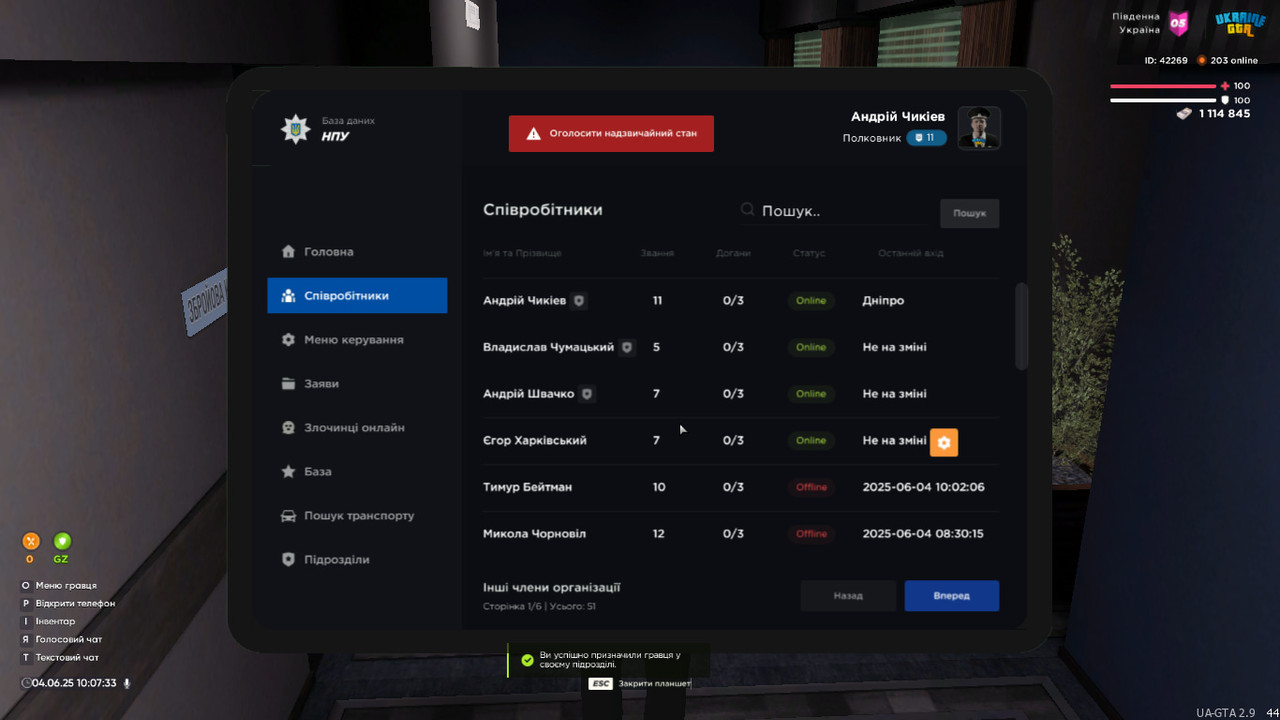This screenshot has width=1280, height=720.
Task: Click the player avatar portrait
Action: coord(979,128)
